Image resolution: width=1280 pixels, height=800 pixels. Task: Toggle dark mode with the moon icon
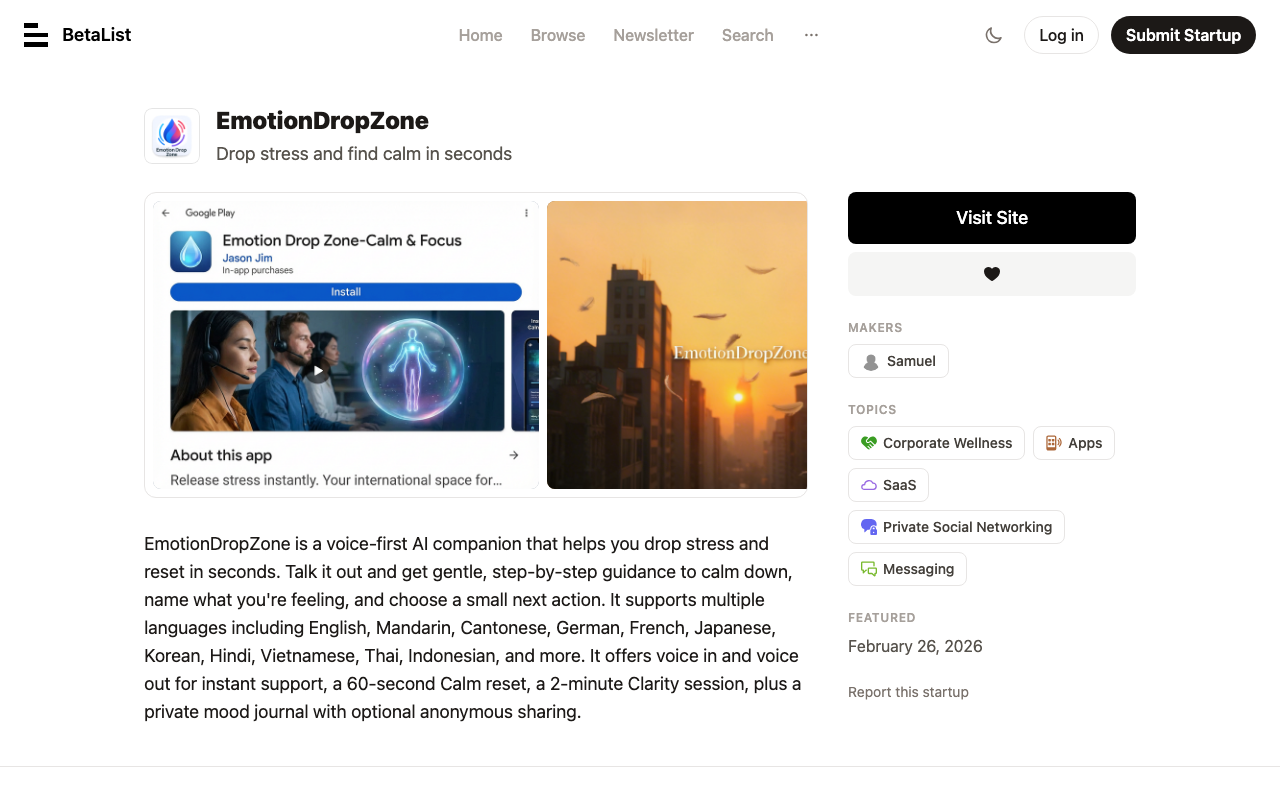point(993,35)
